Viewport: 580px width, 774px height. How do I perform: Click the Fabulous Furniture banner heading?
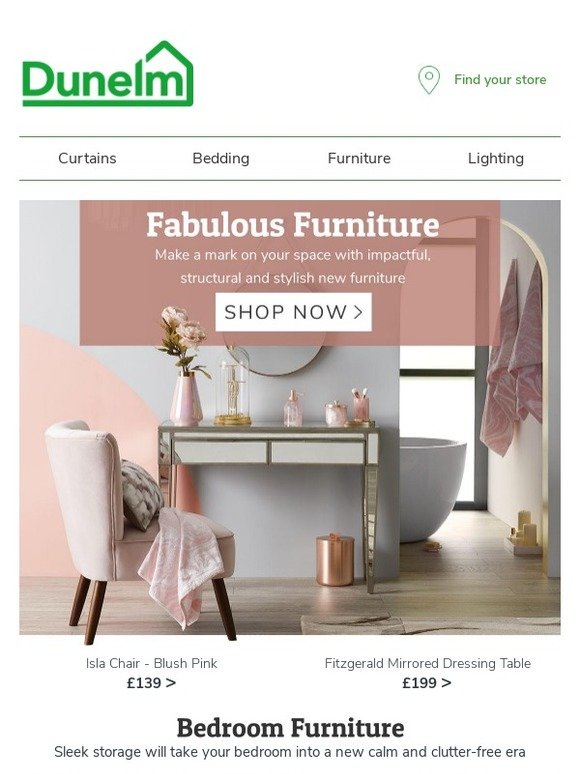tap(293, 225)
